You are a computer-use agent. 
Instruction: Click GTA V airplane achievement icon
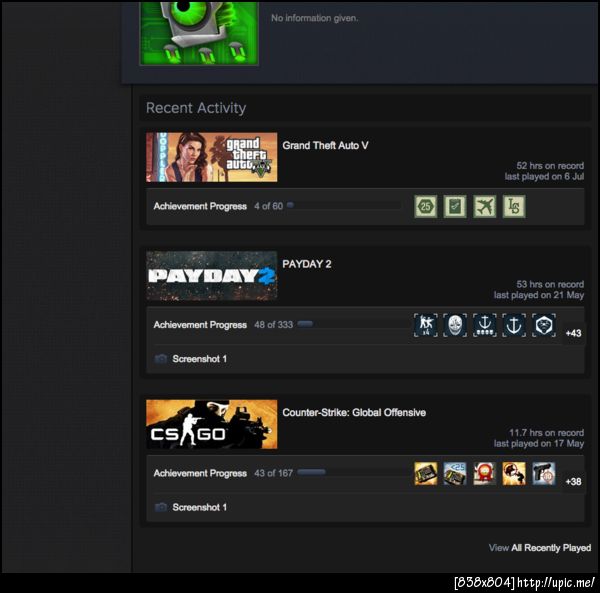[x=484, y=207]
